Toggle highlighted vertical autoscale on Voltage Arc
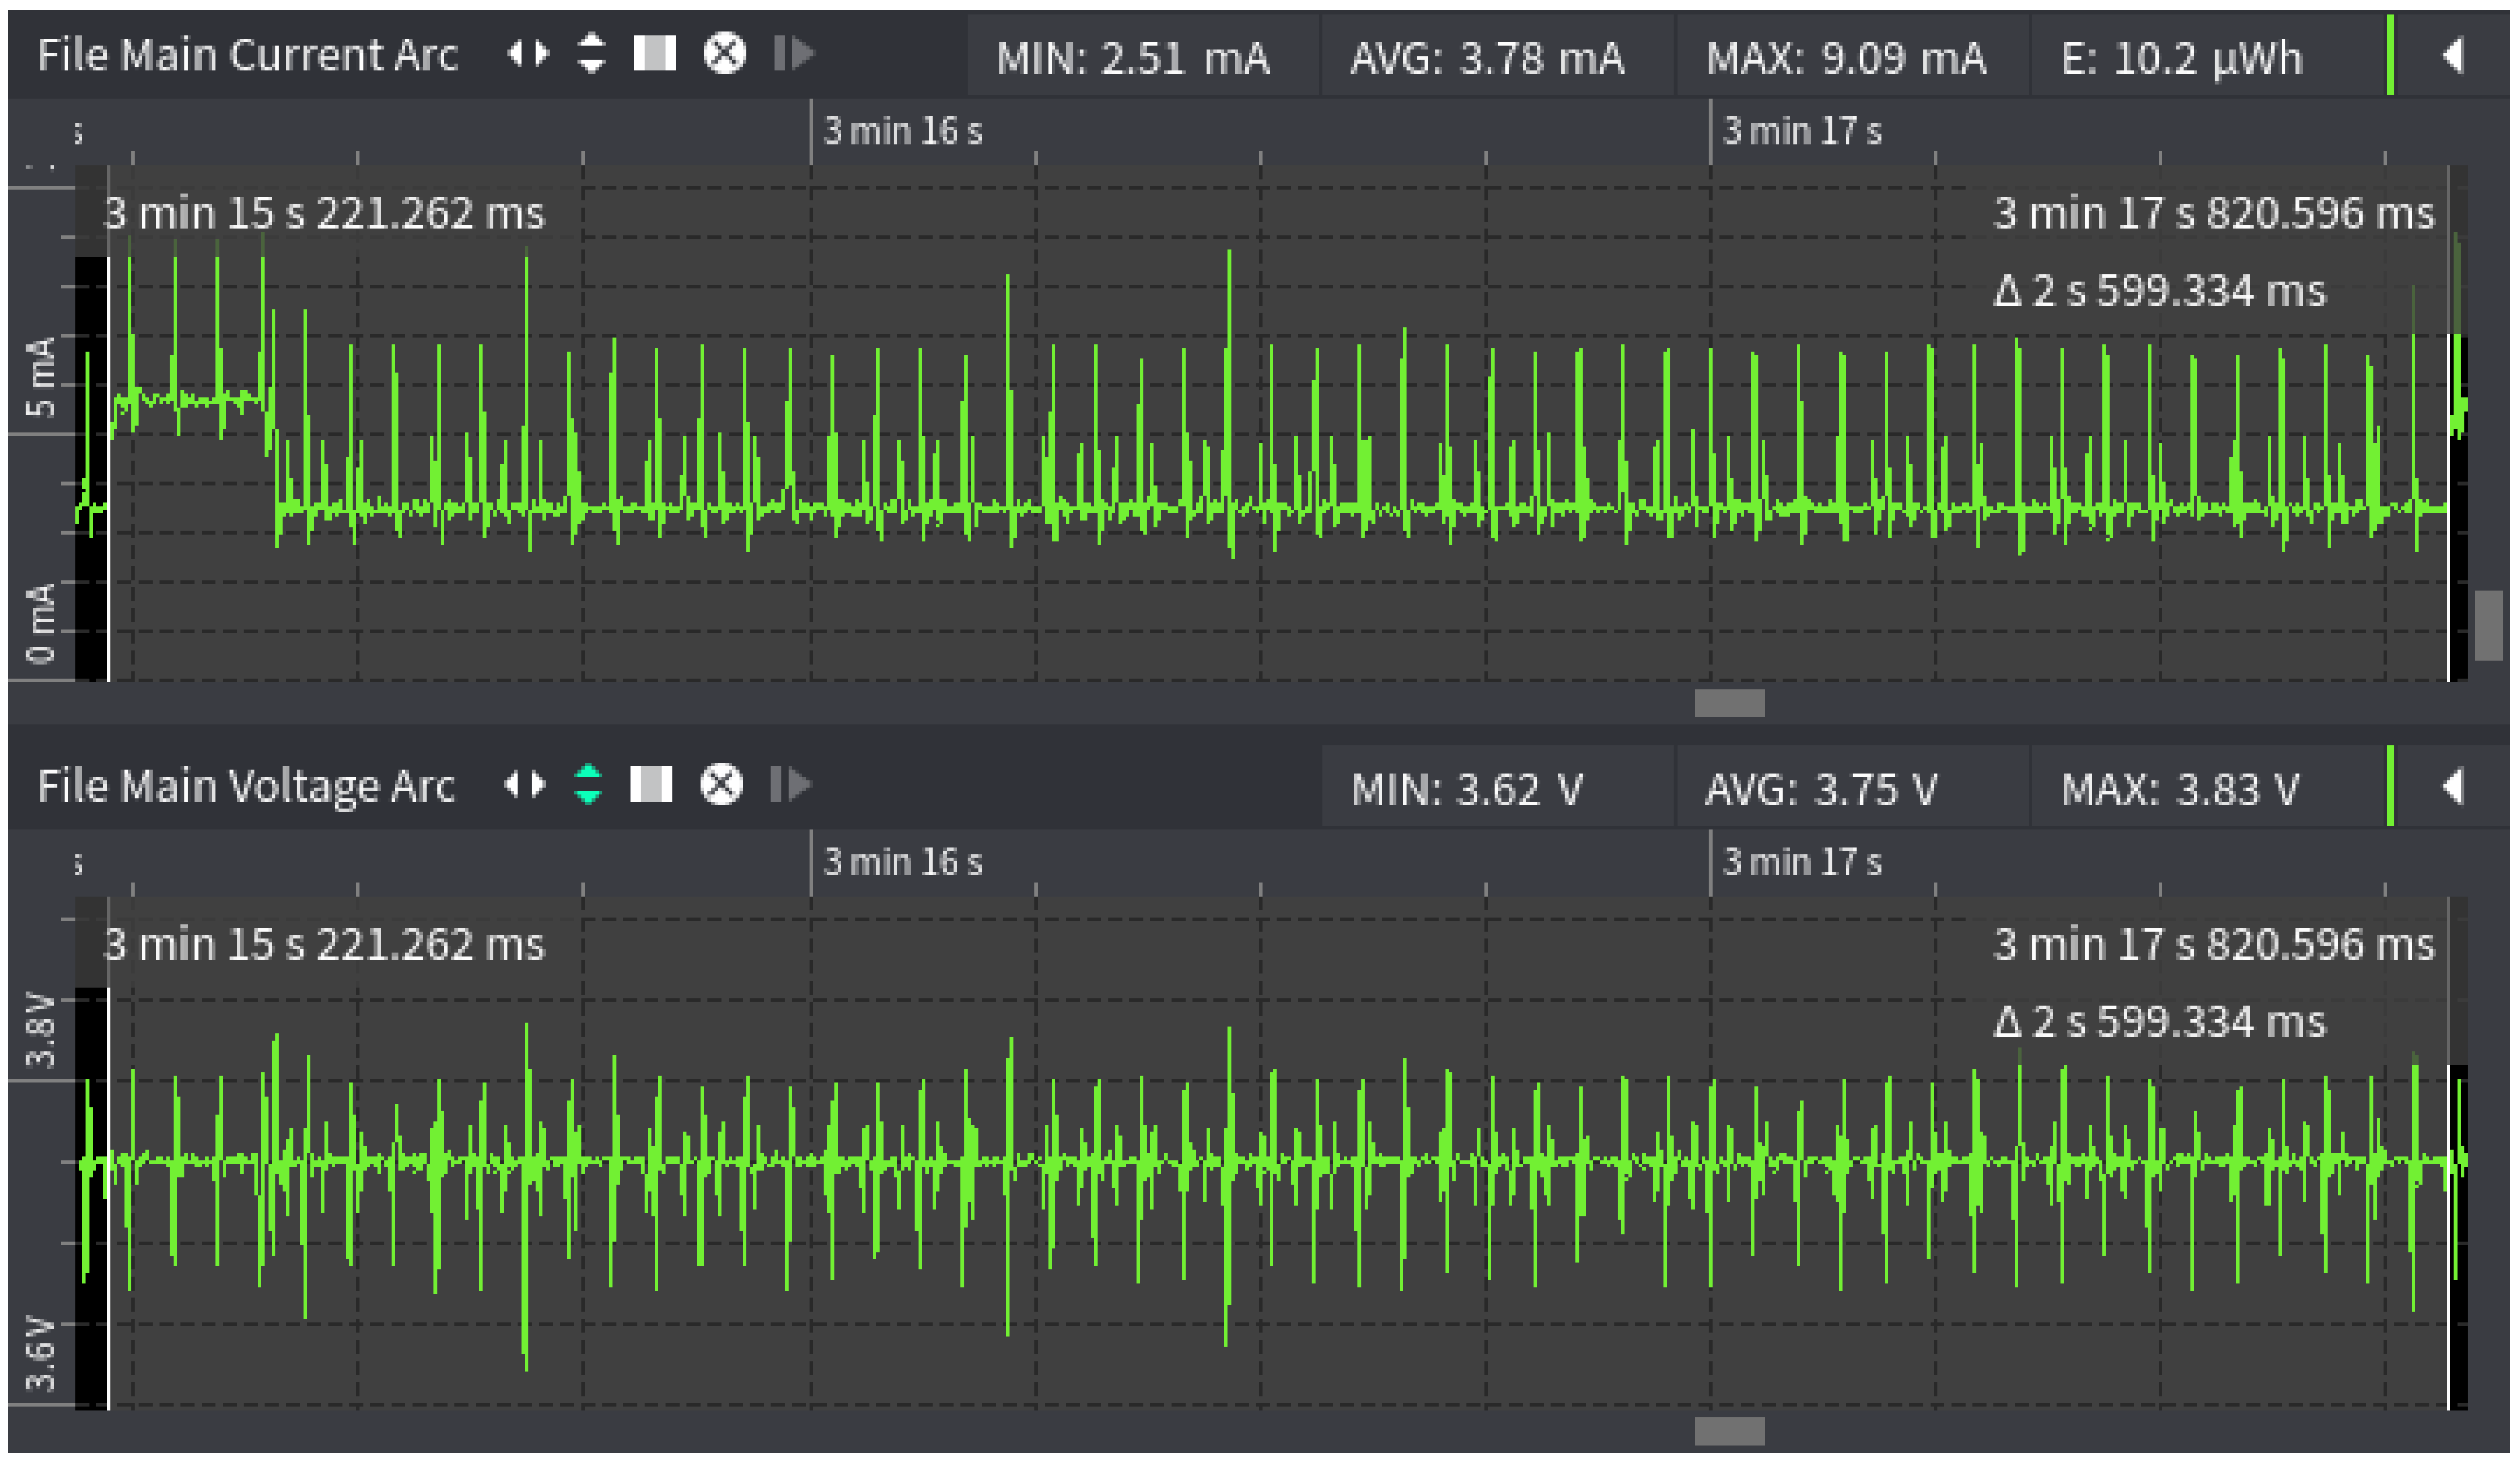The height and width of the screenshot is (1462, 2520). pos(588,785)
